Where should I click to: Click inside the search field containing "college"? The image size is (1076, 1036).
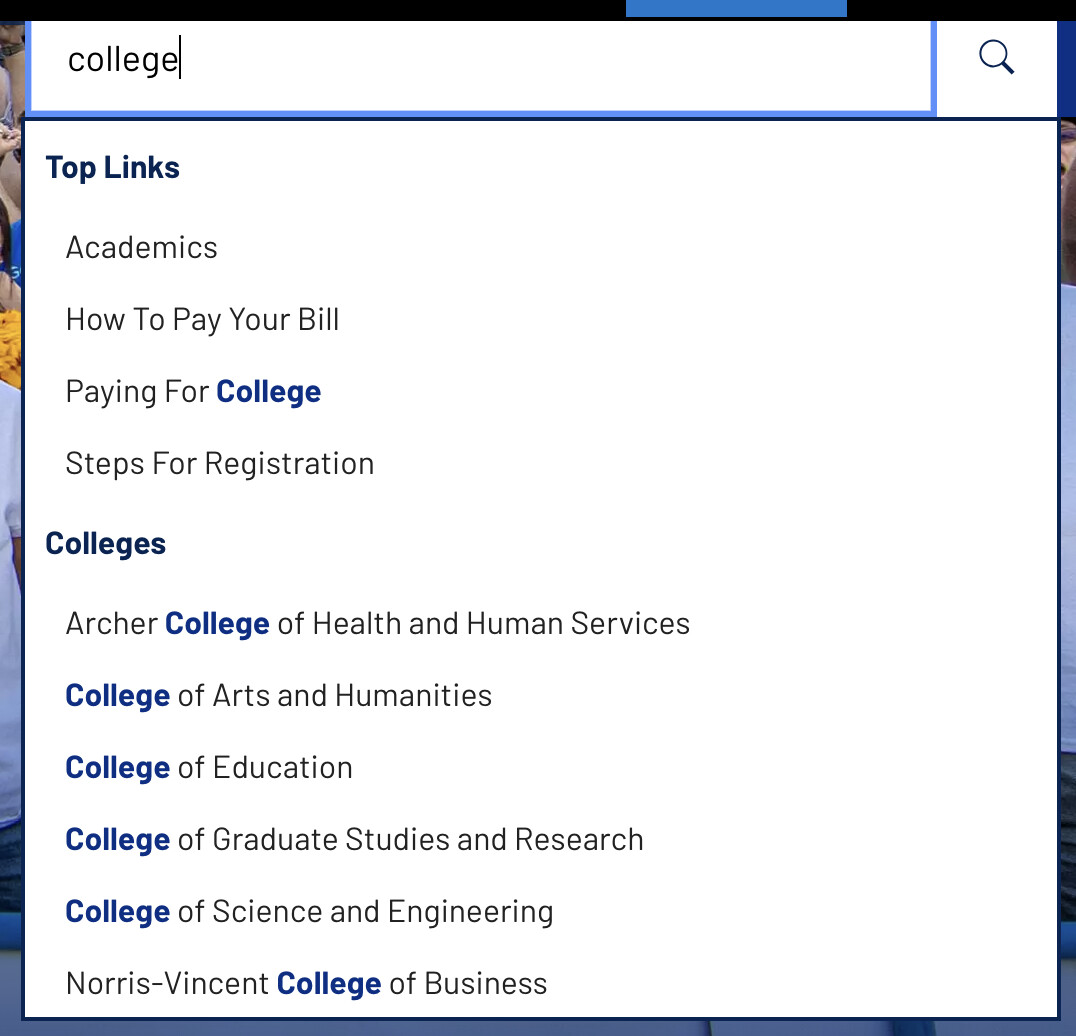(480, 62)
